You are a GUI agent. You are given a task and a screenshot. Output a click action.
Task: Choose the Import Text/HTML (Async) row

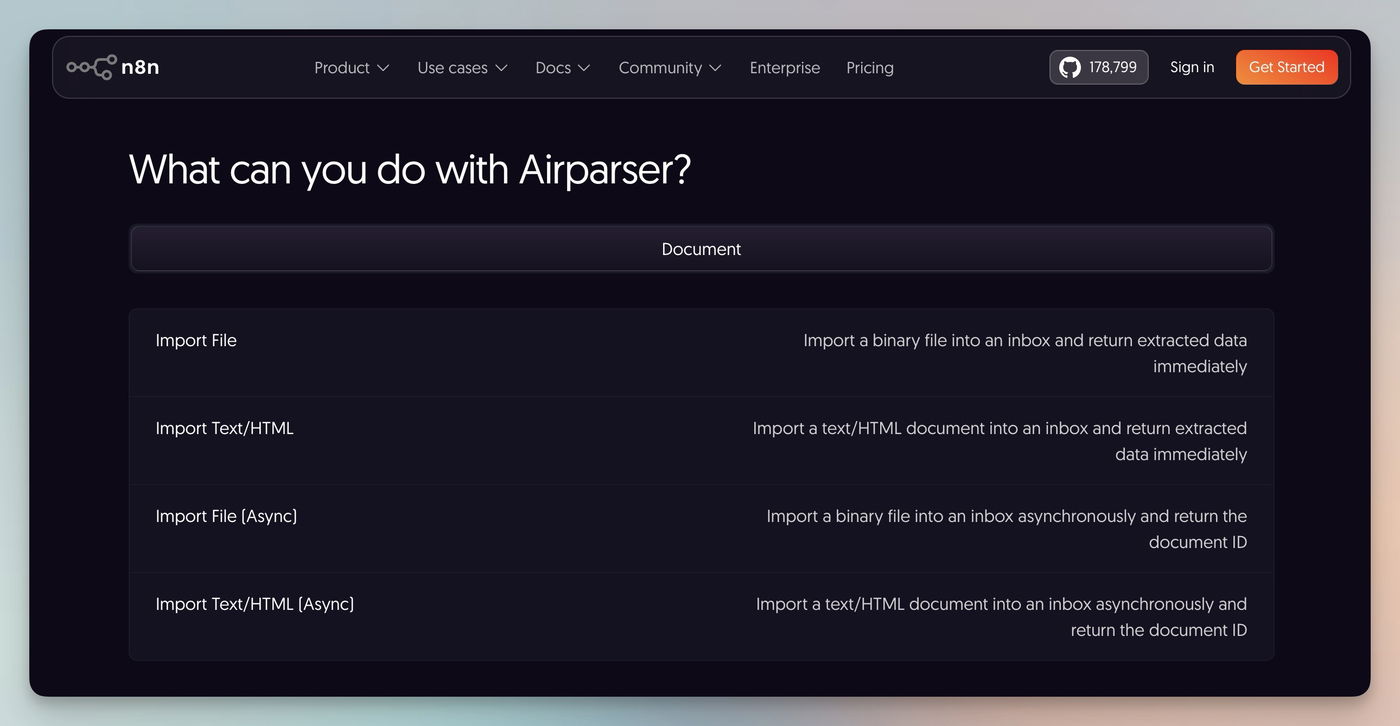point(255,605)
